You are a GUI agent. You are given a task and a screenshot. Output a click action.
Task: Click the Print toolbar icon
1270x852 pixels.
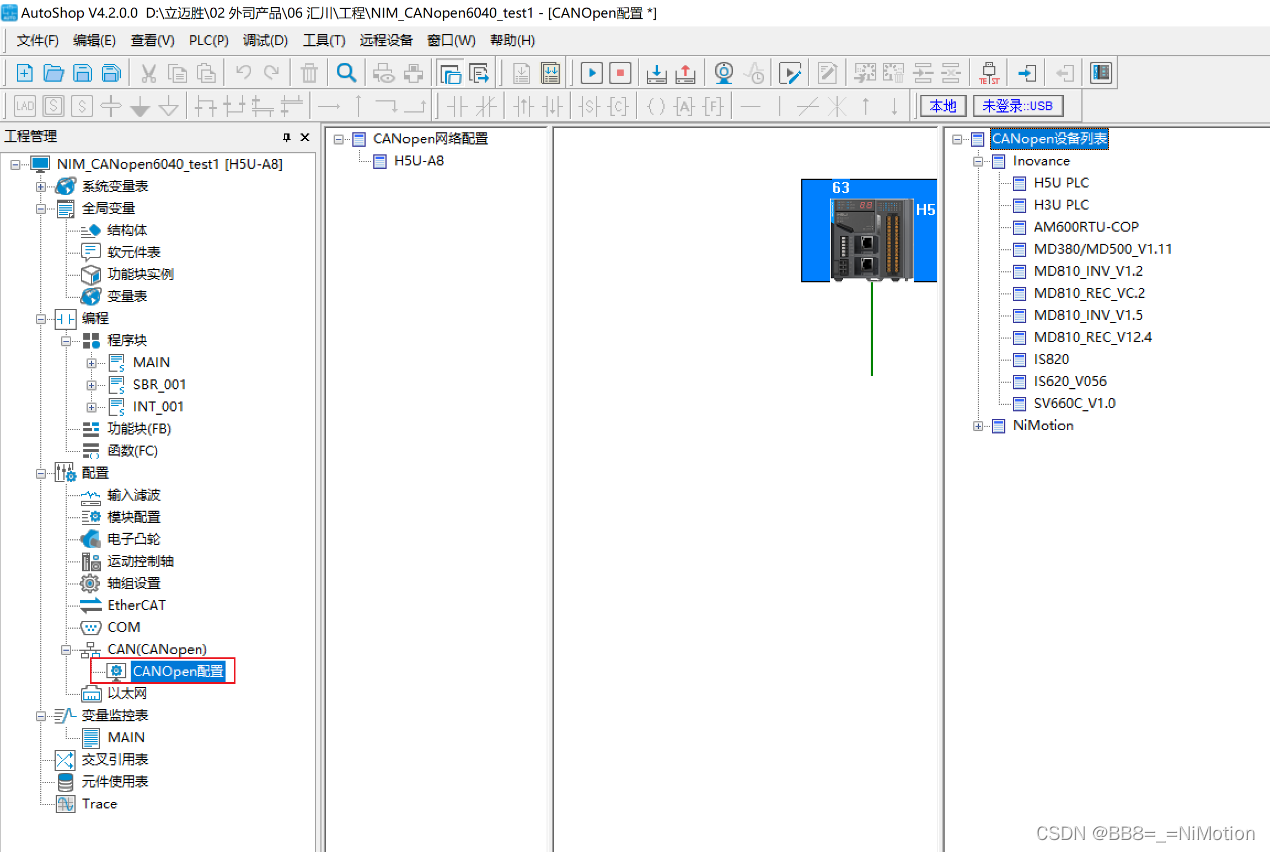click(413, 73)
